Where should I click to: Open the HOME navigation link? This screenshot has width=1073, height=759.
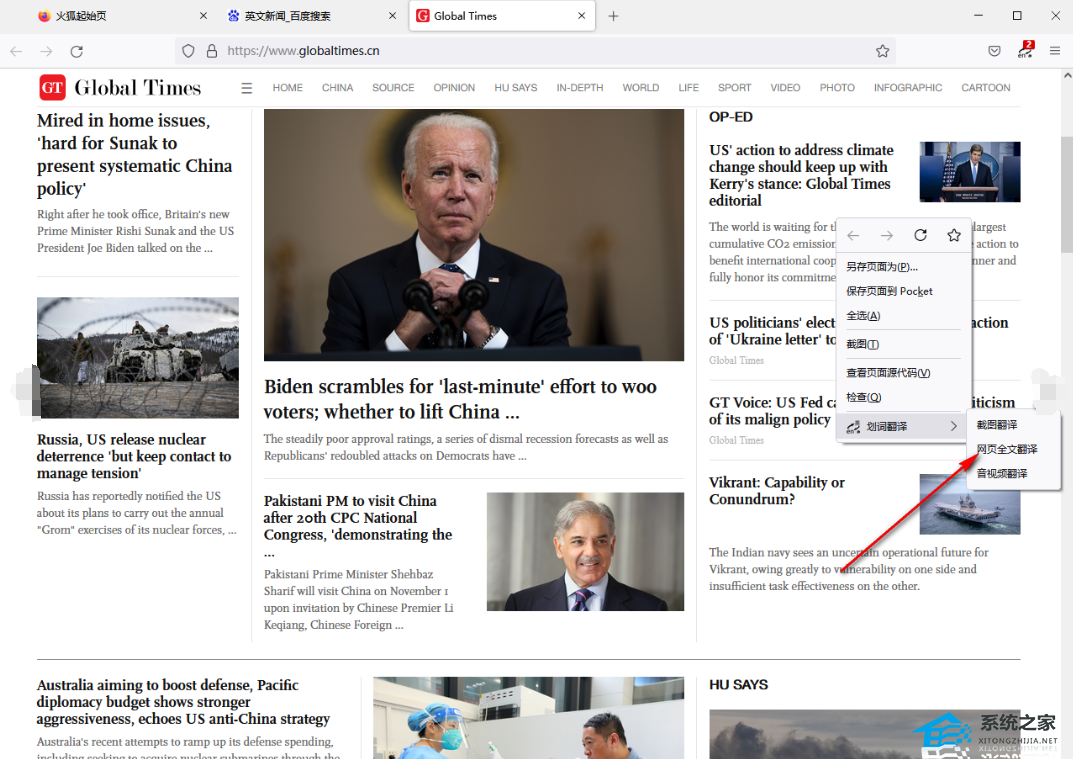(x=287, y=88)
